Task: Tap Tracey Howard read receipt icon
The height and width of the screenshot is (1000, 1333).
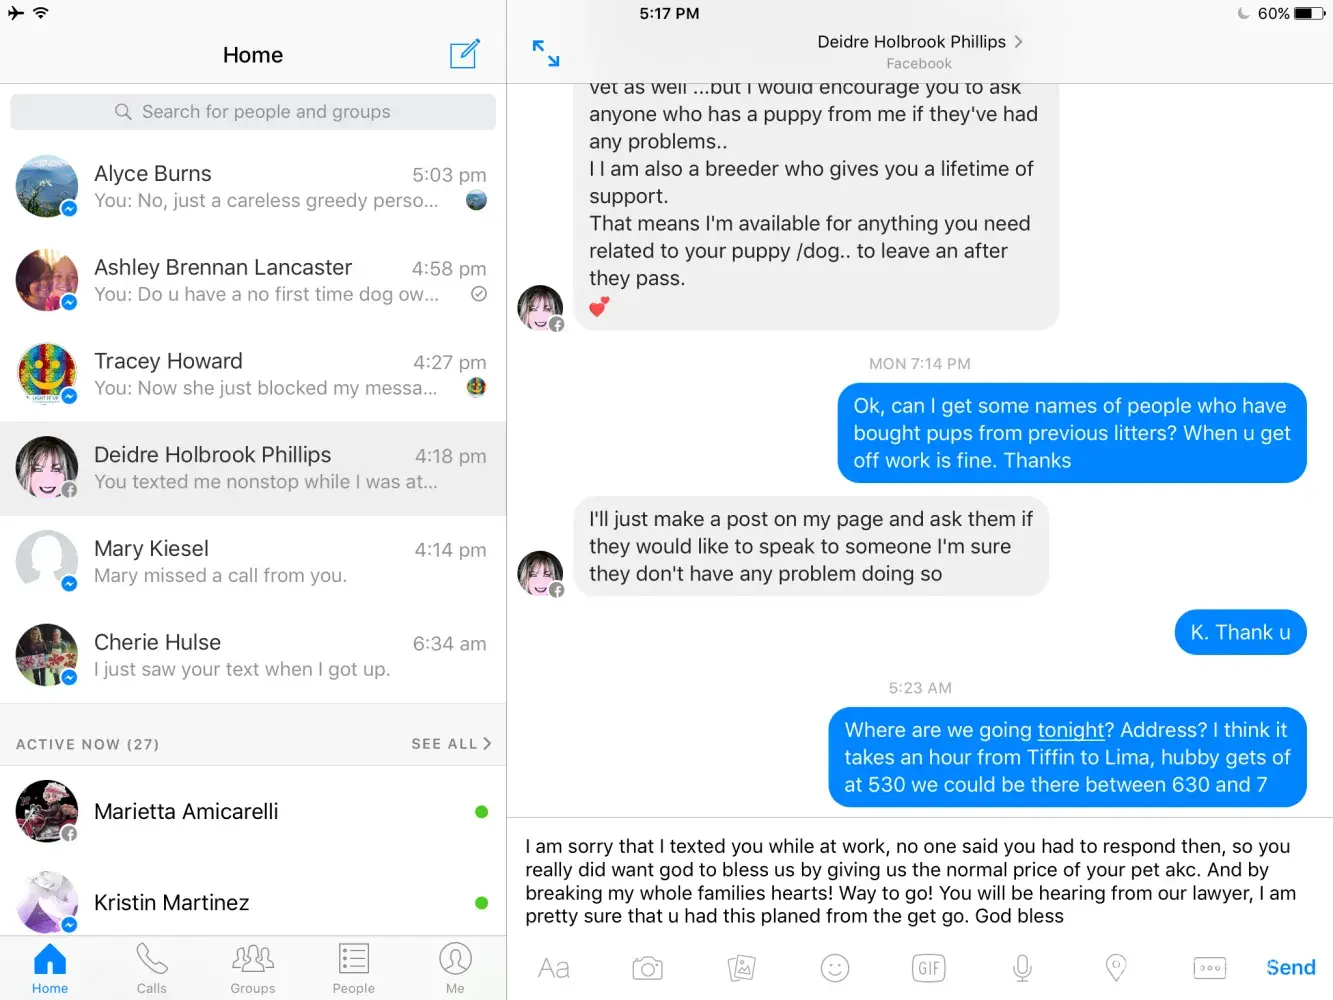Action: pyautogui.click(x=477, y=387)
